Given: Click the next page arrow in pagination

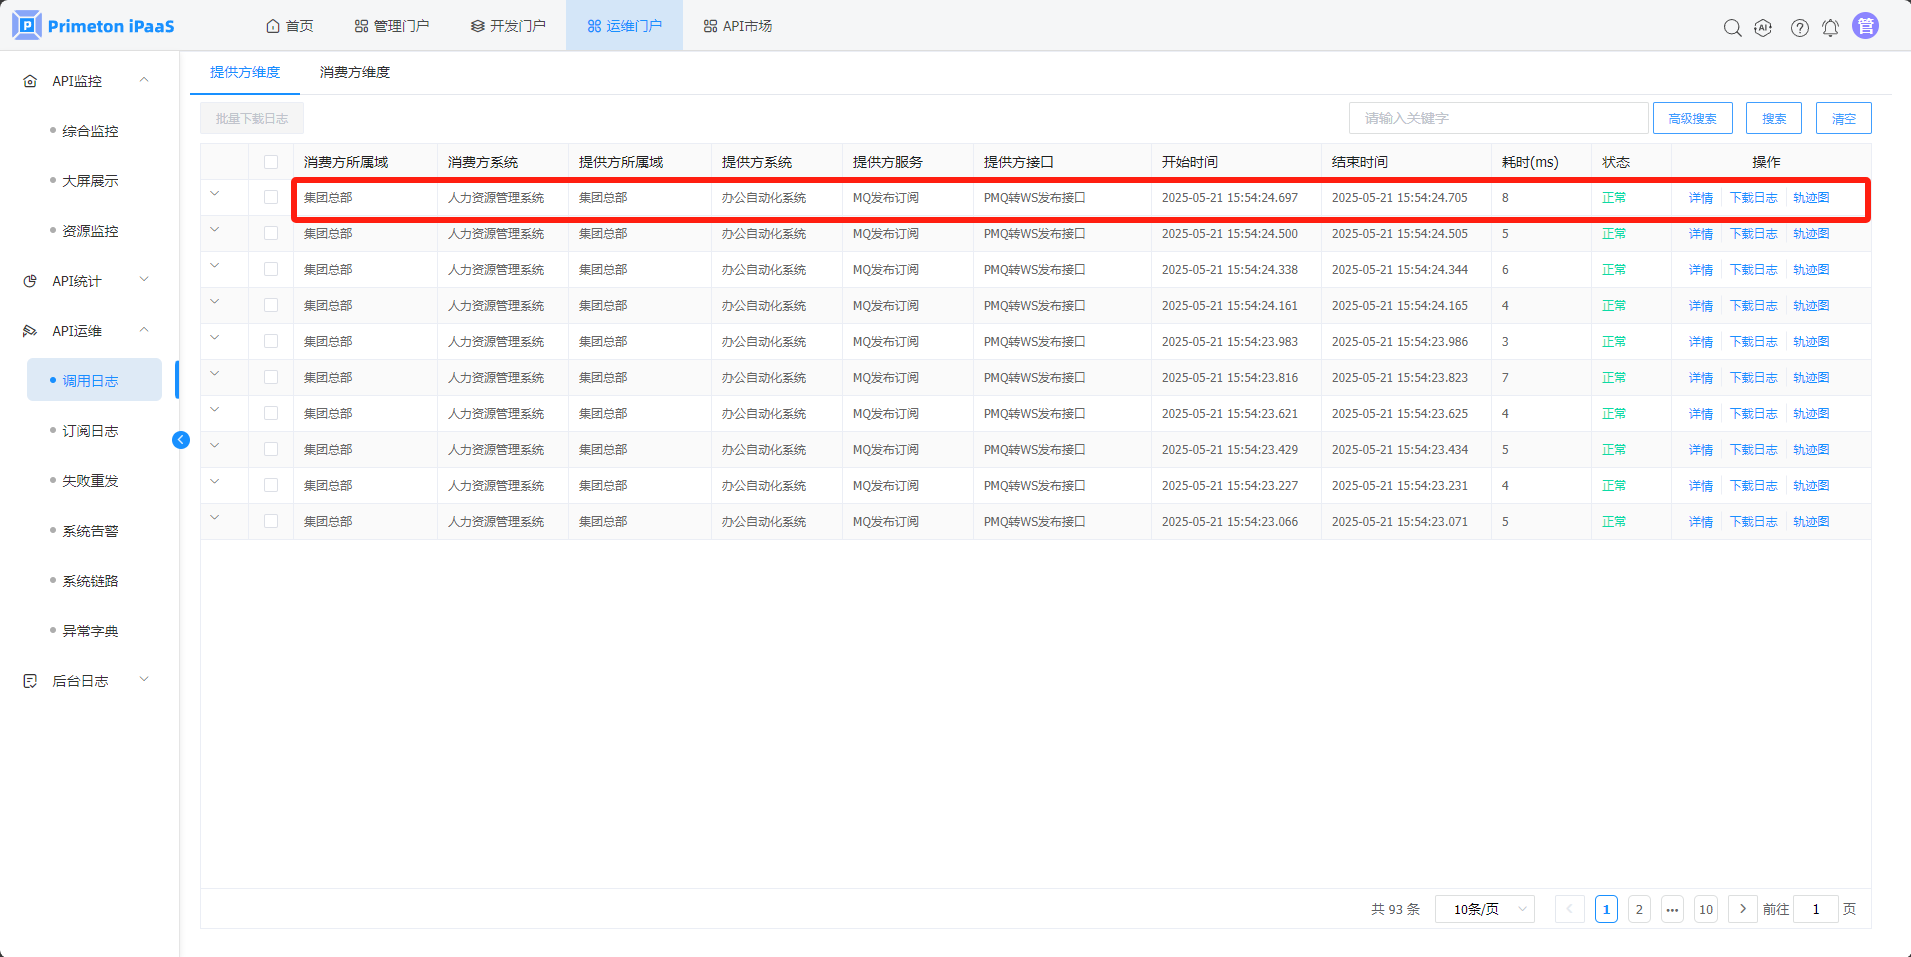Looking at the screenshot, I should point(1742,909).
